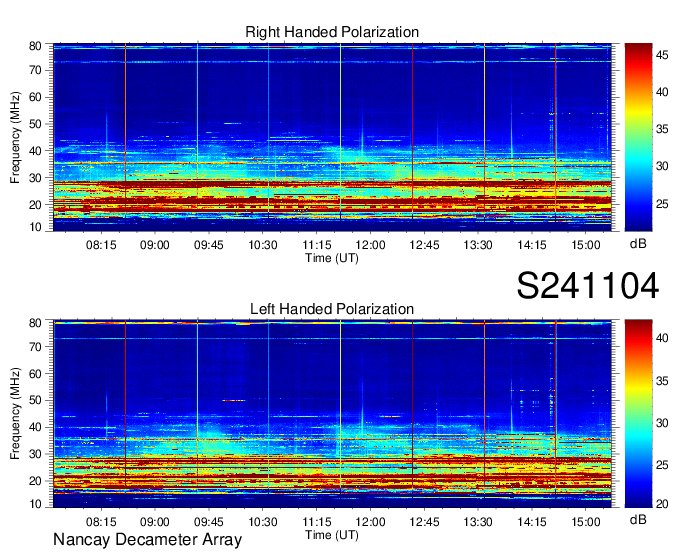Click the 20 MHz tick of the top plot
The image size is (680, 552).
tap(35, 205)
